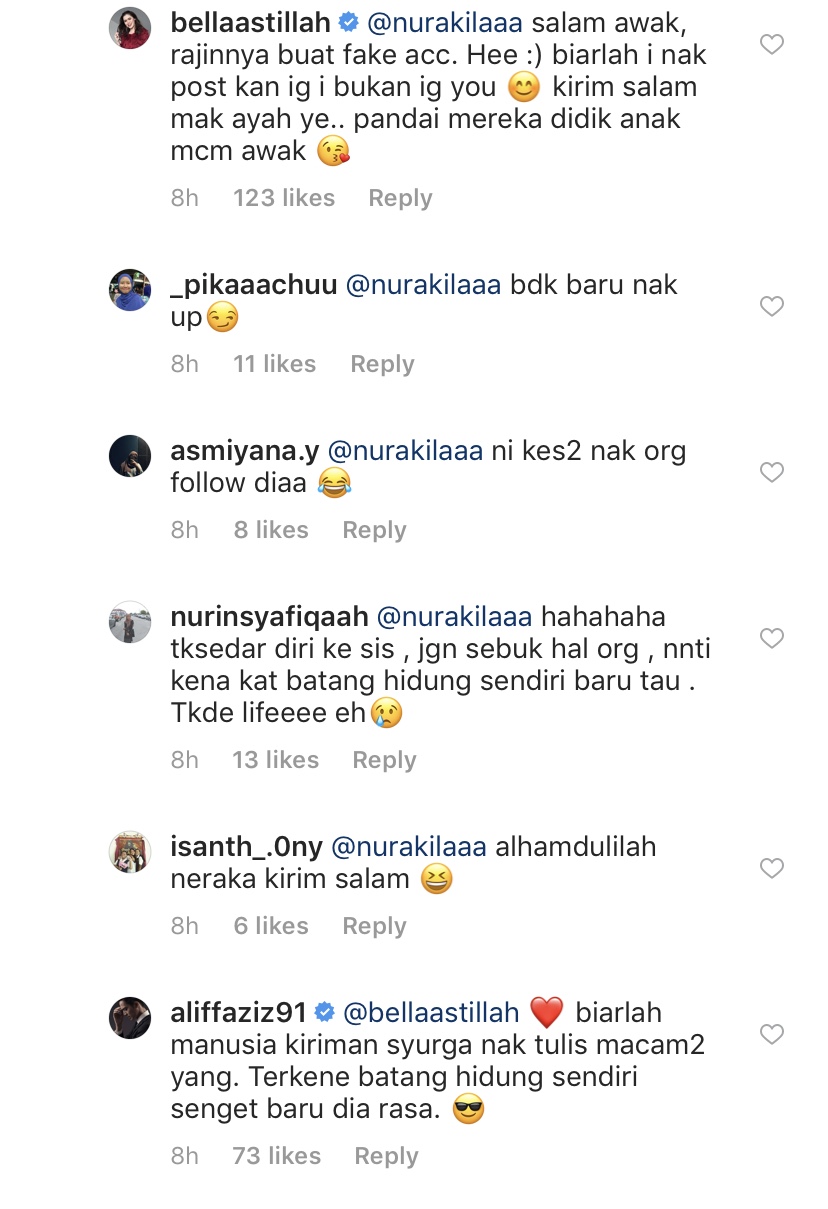The image size is (828, 1209).
Task: View the 123 likes on bellaastillah's comment
Action: 284,198
